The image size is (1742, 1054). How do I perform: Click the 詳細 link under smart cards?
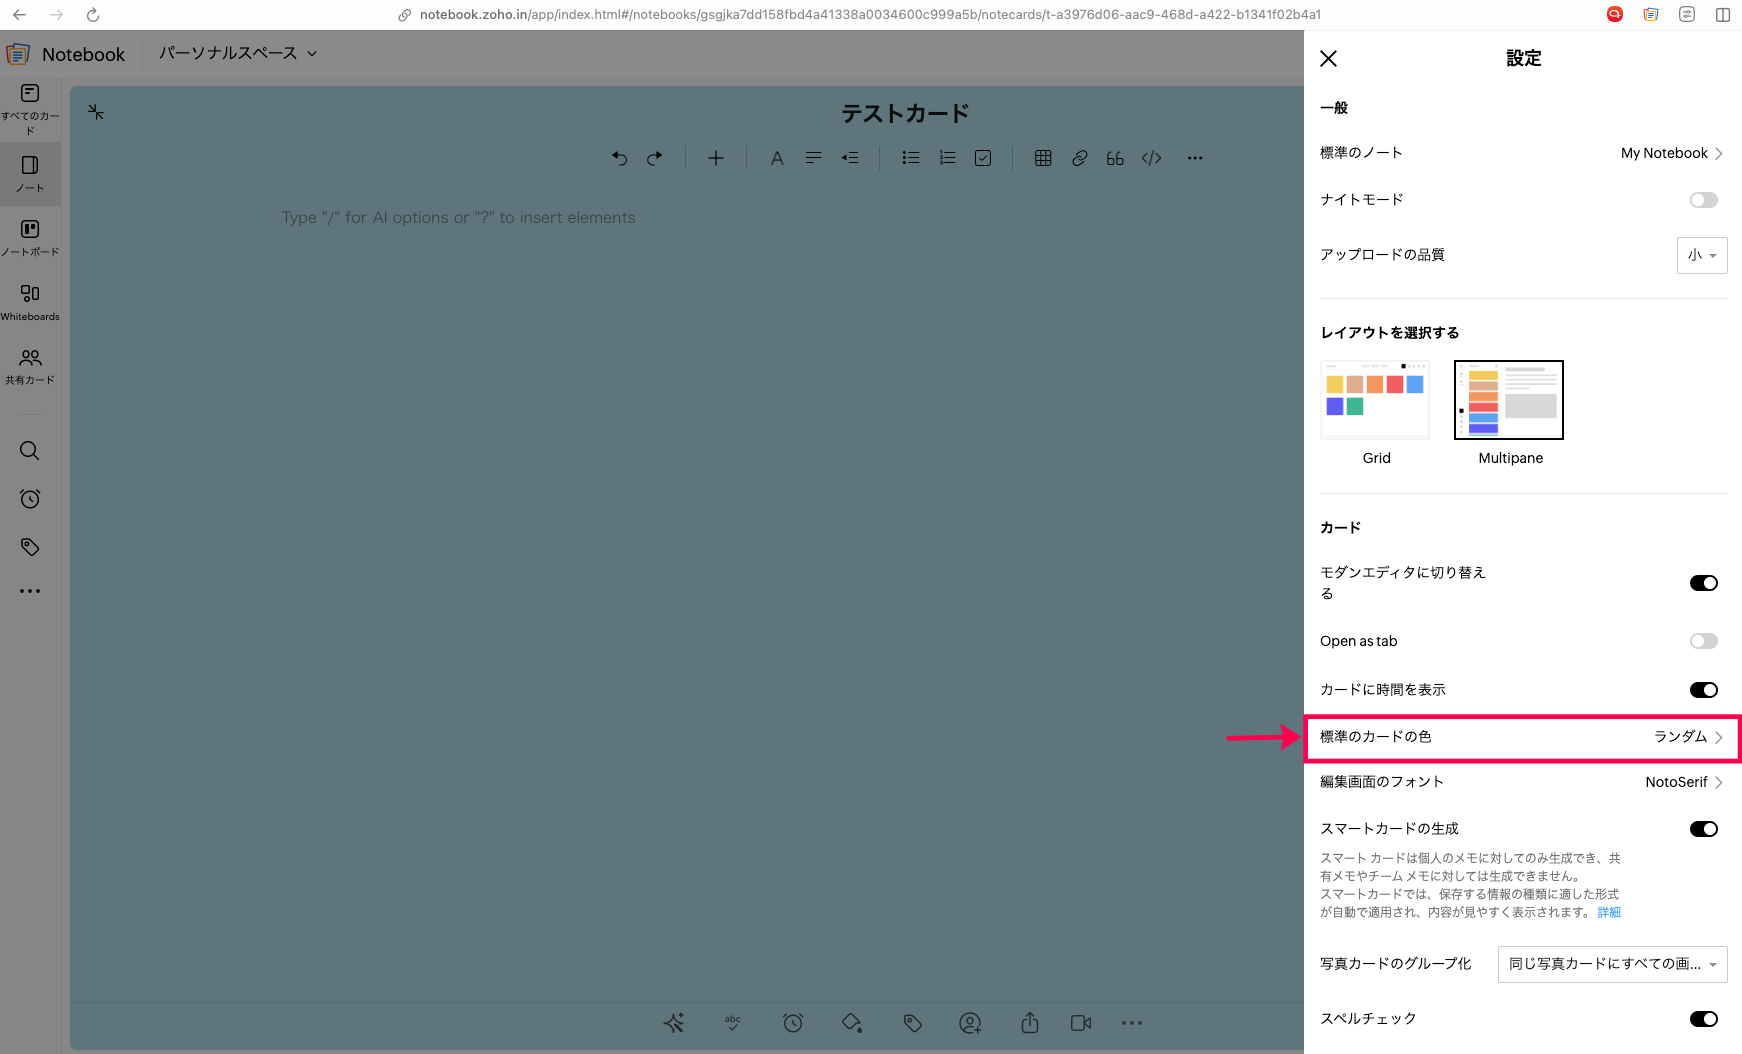[1608, 912]
